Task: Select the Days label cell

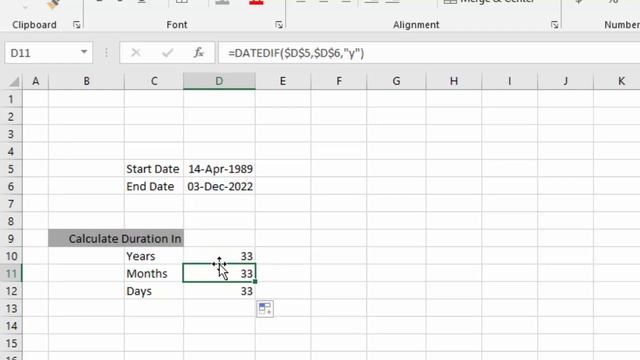Action: click(x=154, y=291)
